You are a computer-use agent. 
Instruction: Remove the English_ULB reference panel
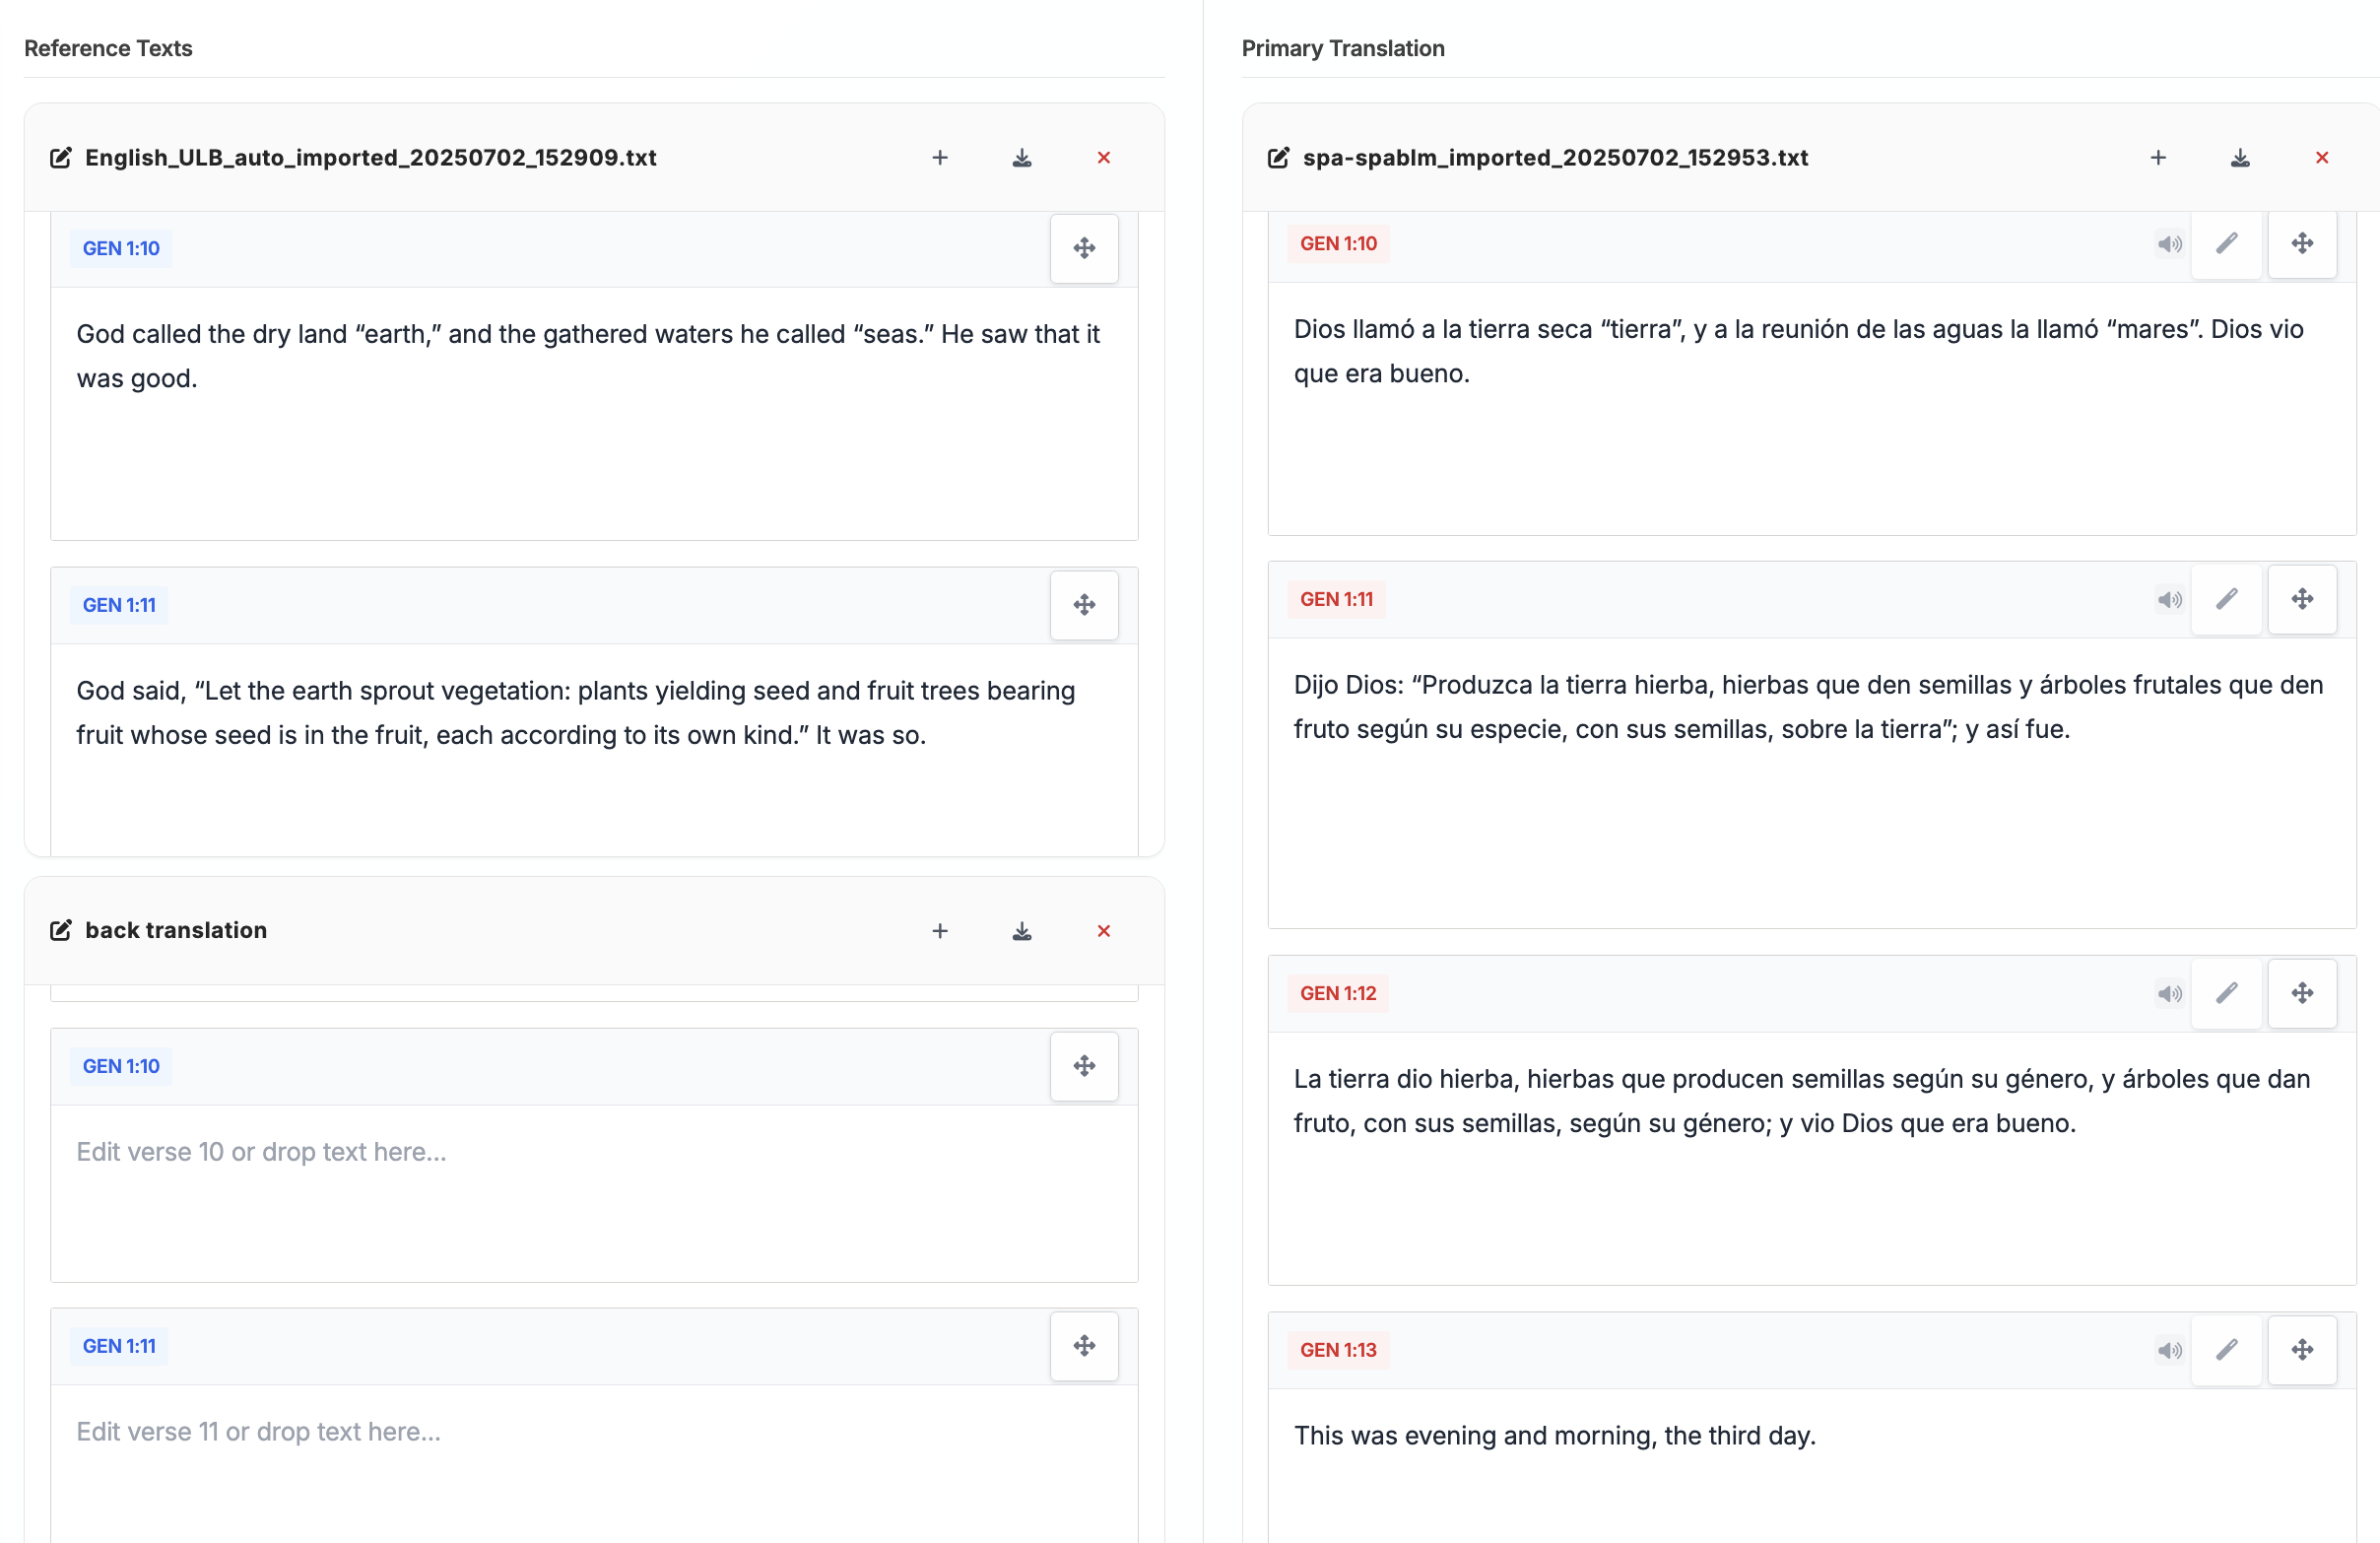pos(1103,158)
